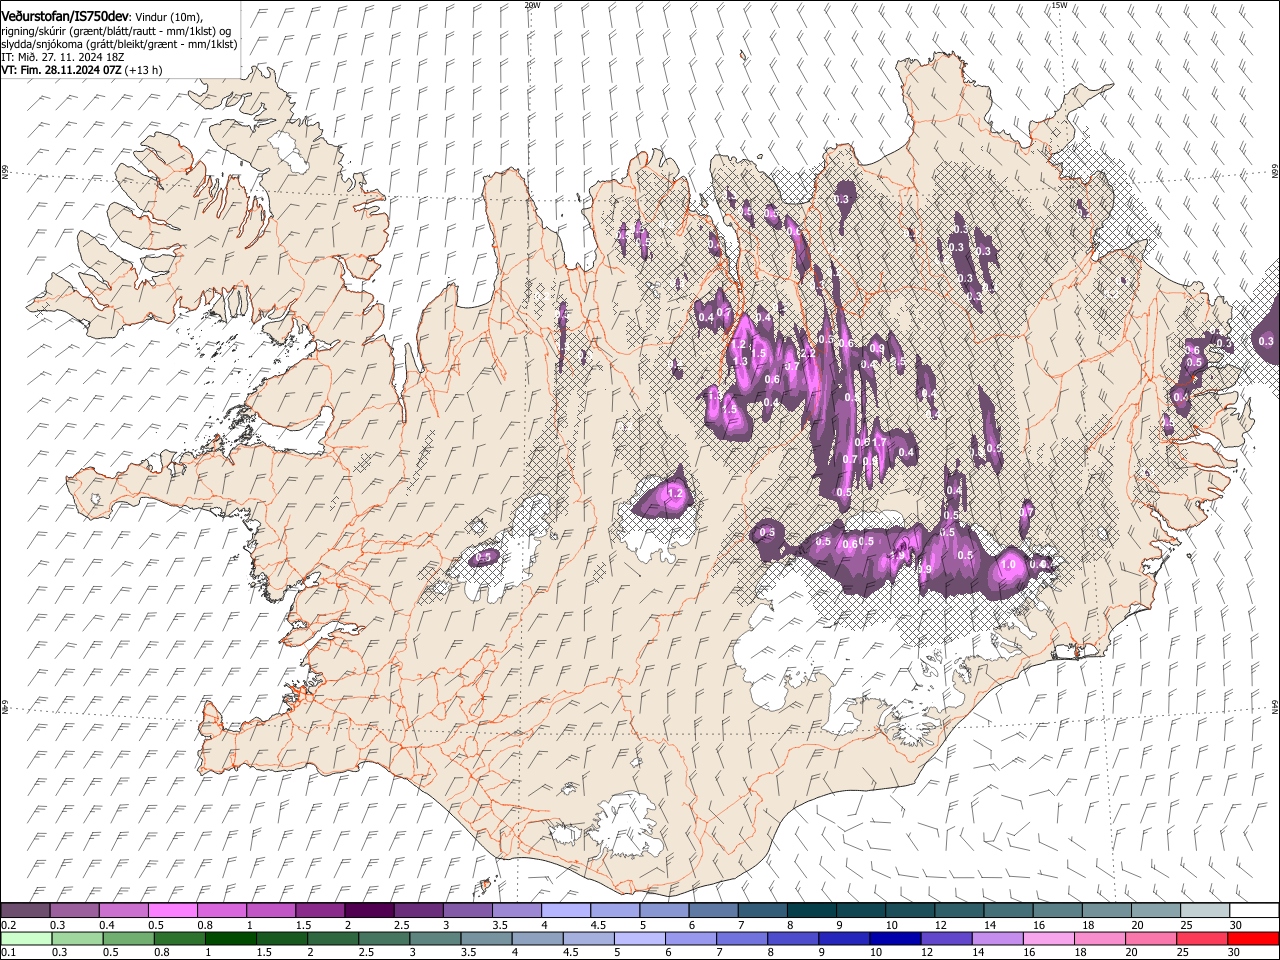1280x960 pixels.
Task: Click the '1.7' precipitation value on the map
Action: [x=880, y=442]
